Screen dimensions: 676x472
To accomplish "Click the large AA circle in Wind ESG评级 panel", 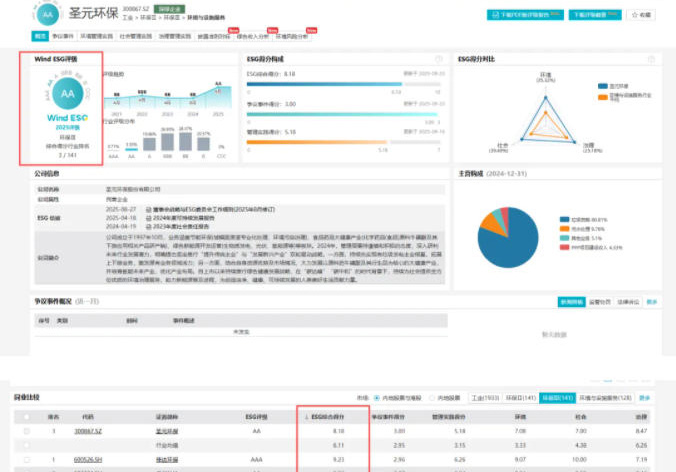I will [x=68, y=94].
